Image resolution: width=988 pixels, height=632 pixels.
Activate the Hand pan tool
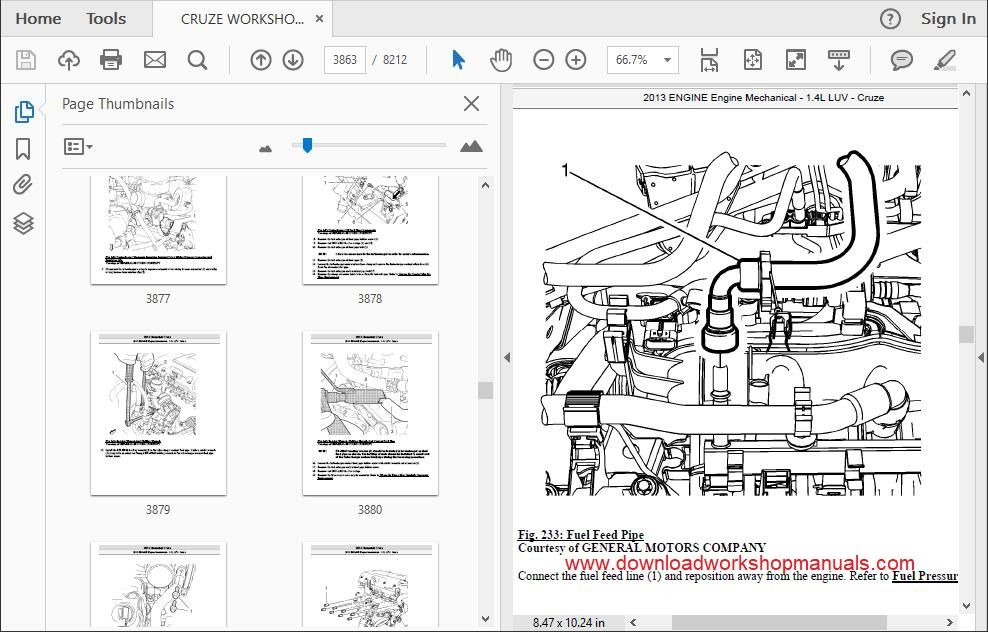coord(501,60)
